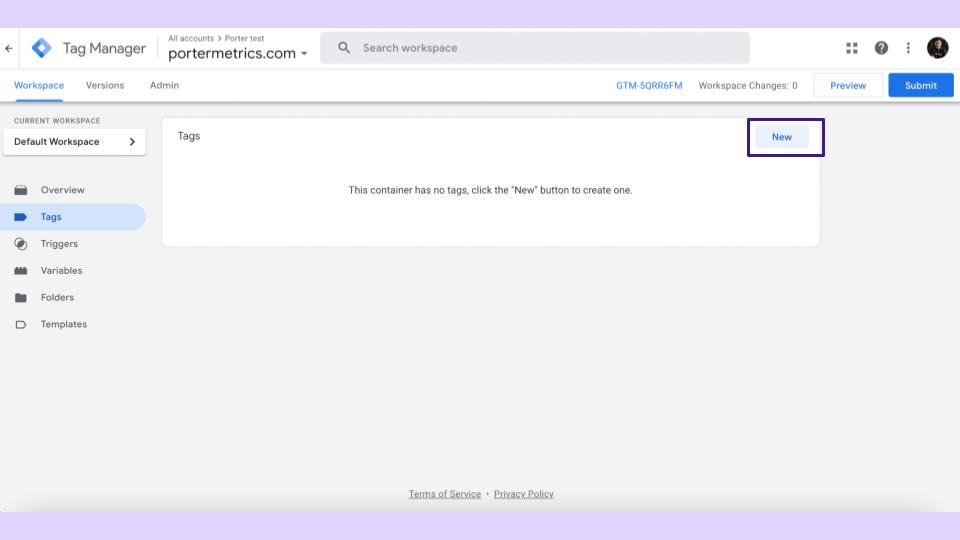Click the Porter test breadcrumb link
This screenshot has height=540, width=960.
244,38
